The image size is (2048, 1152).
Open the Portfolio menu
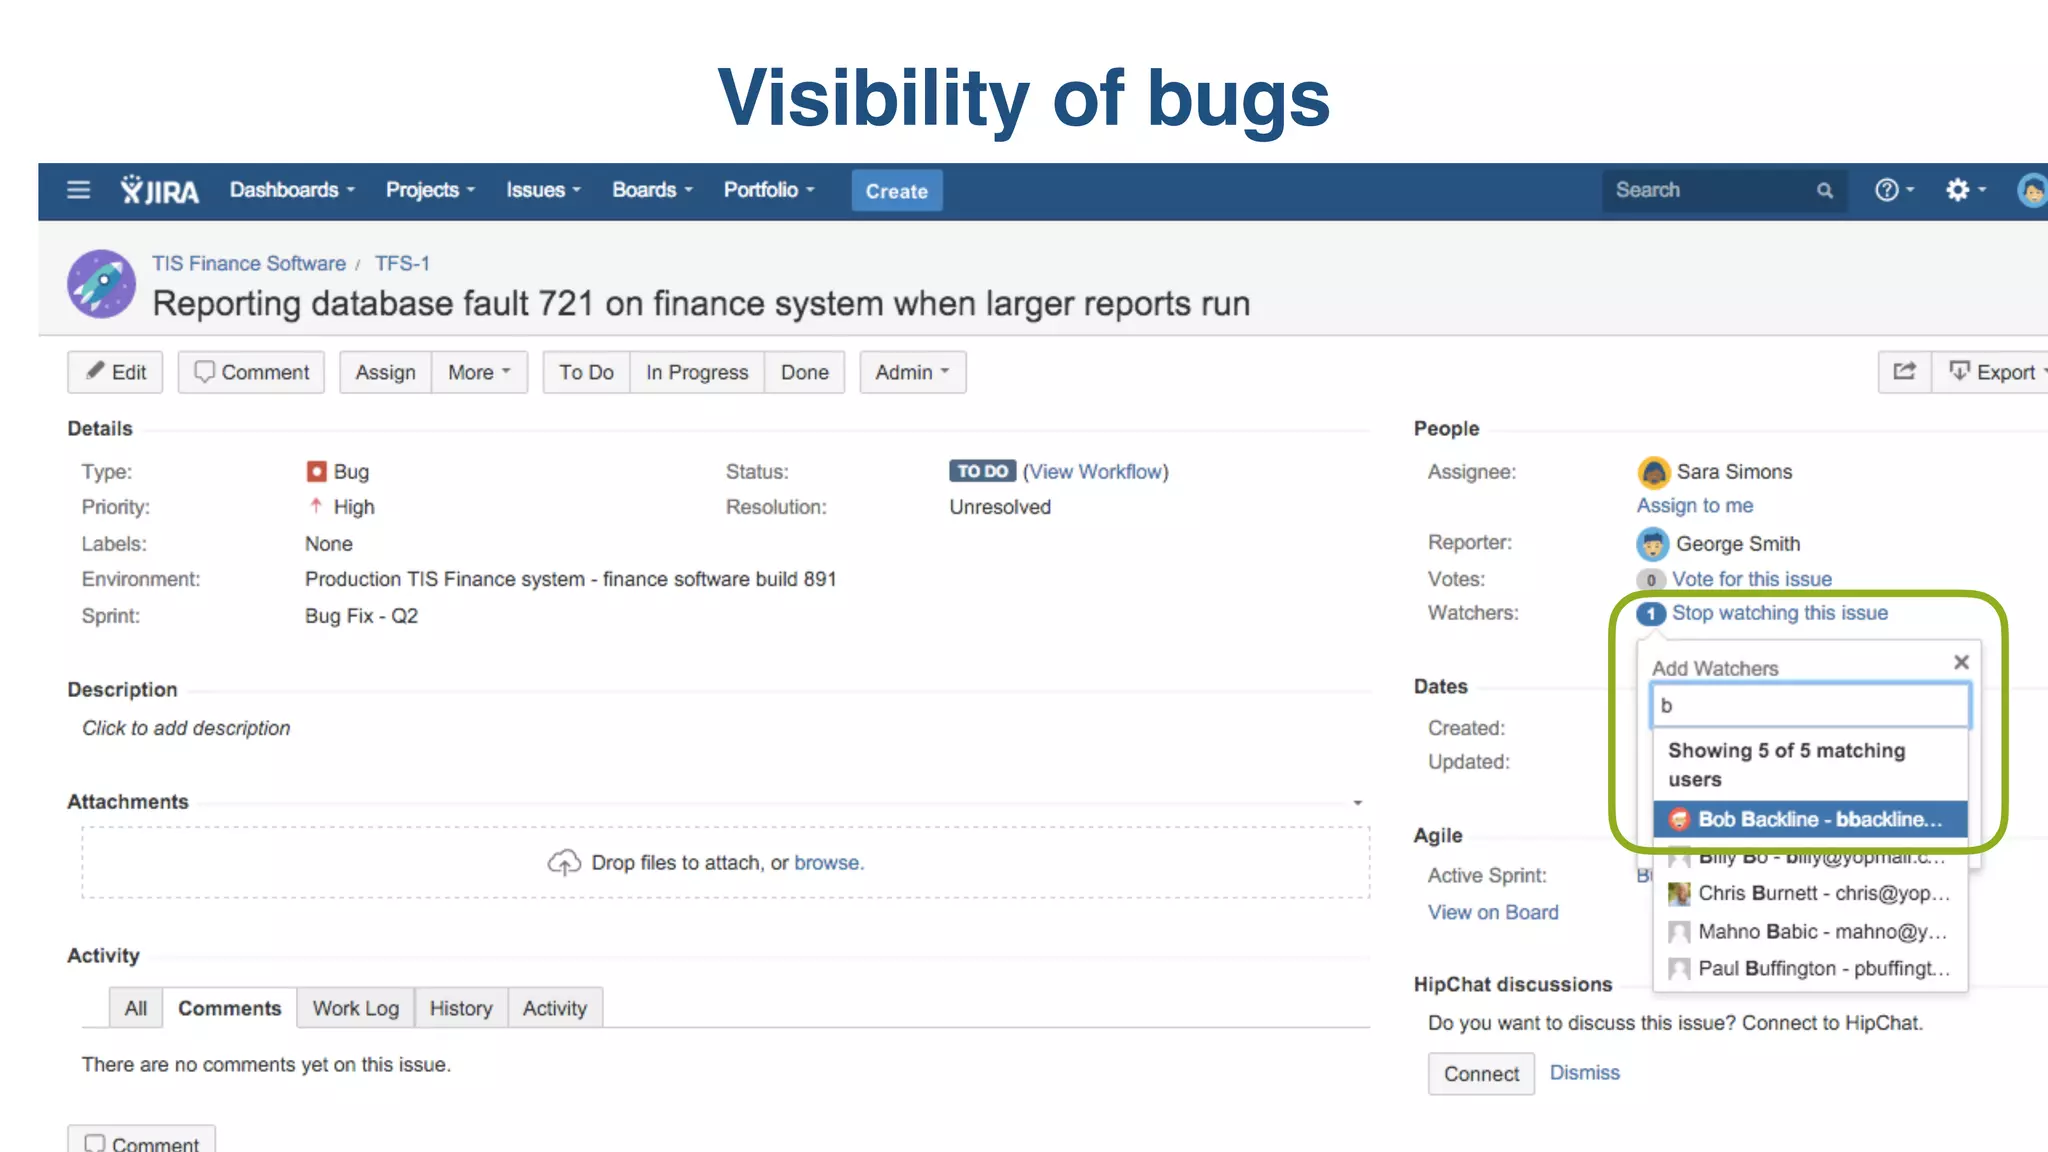(x=769, y=190)
